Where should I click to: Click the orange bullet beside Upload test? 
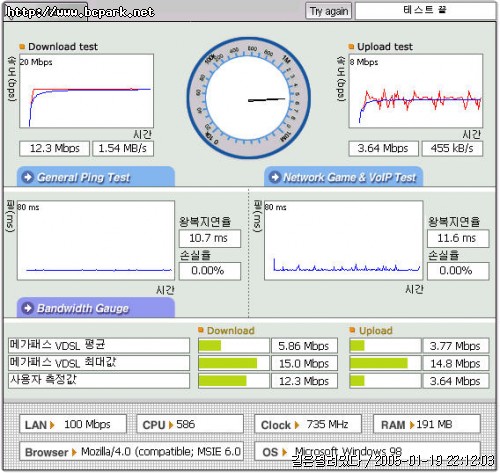(351, 47)
